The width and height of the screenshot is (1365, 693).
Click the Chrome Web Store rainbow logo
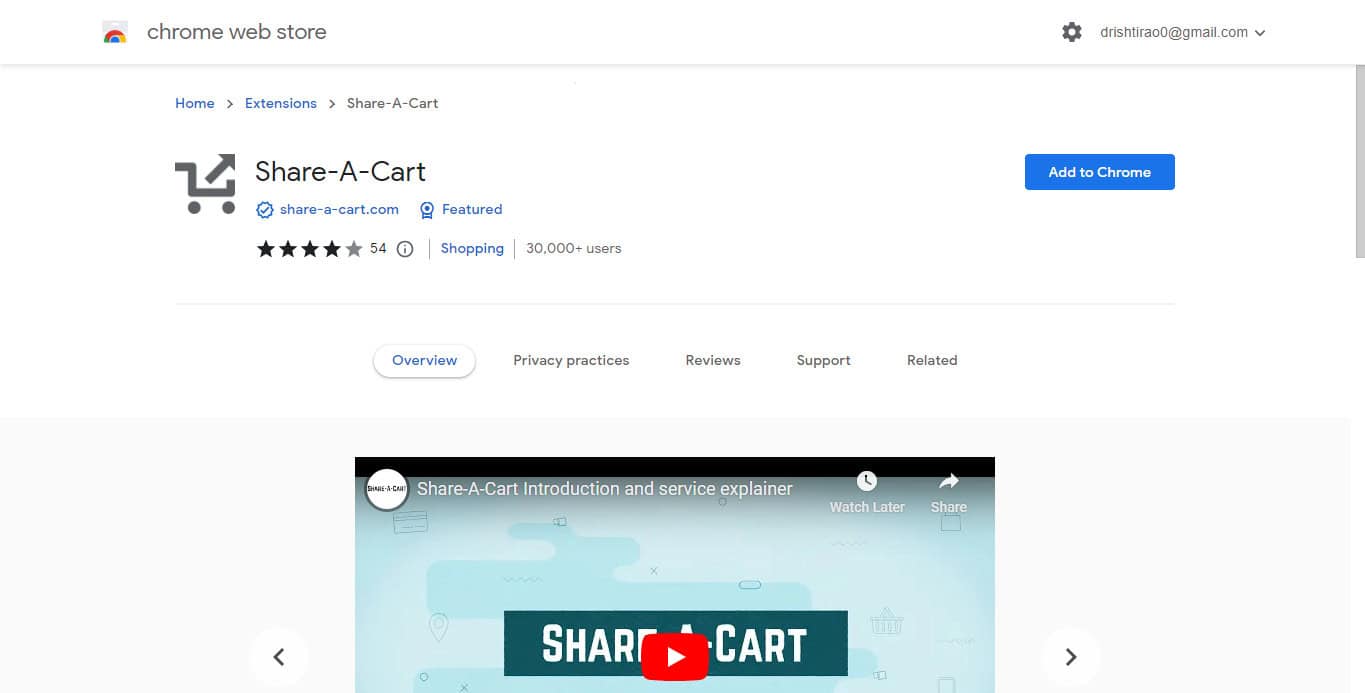point(115,33)
